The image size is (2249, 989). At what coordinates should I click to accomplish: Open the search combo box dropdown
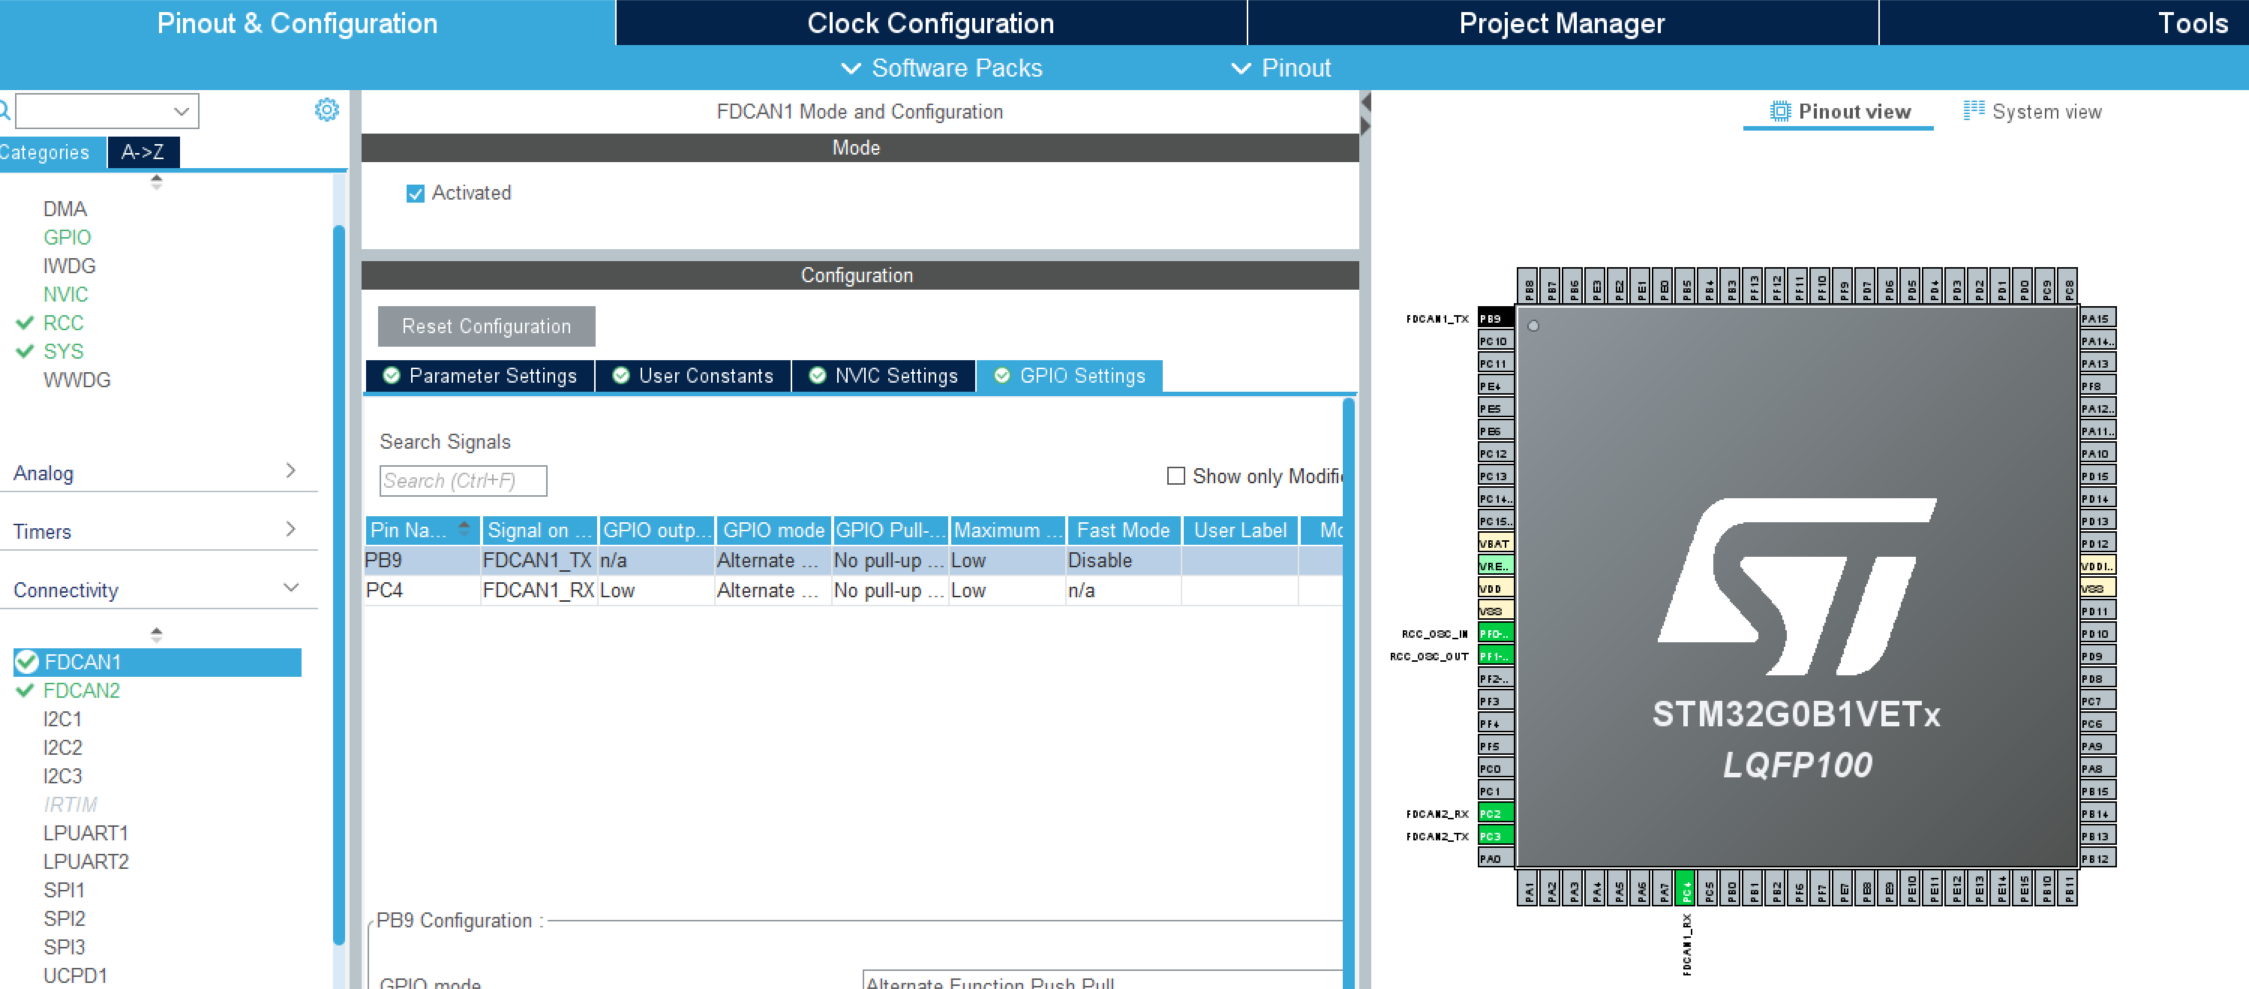point(181,111)
